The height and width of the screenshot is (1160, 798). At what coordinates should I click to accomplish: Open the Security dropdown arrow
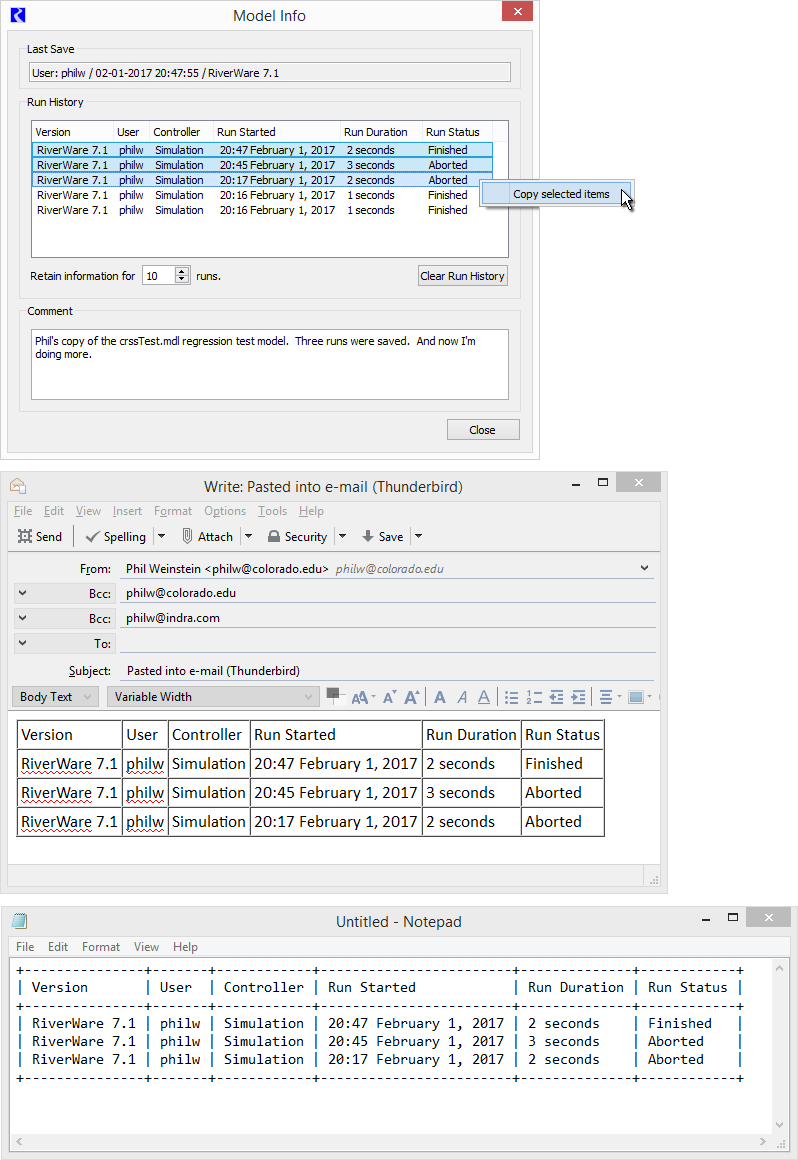click(342, 536)
